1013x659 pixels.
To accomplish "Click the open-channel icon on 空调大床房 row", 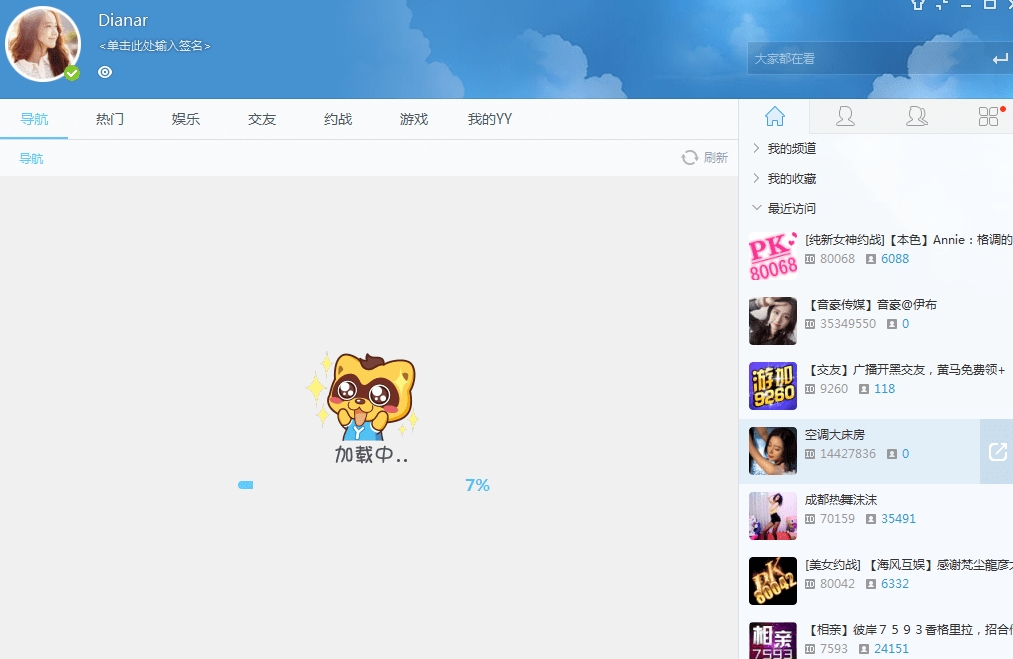I will [997, 452].
